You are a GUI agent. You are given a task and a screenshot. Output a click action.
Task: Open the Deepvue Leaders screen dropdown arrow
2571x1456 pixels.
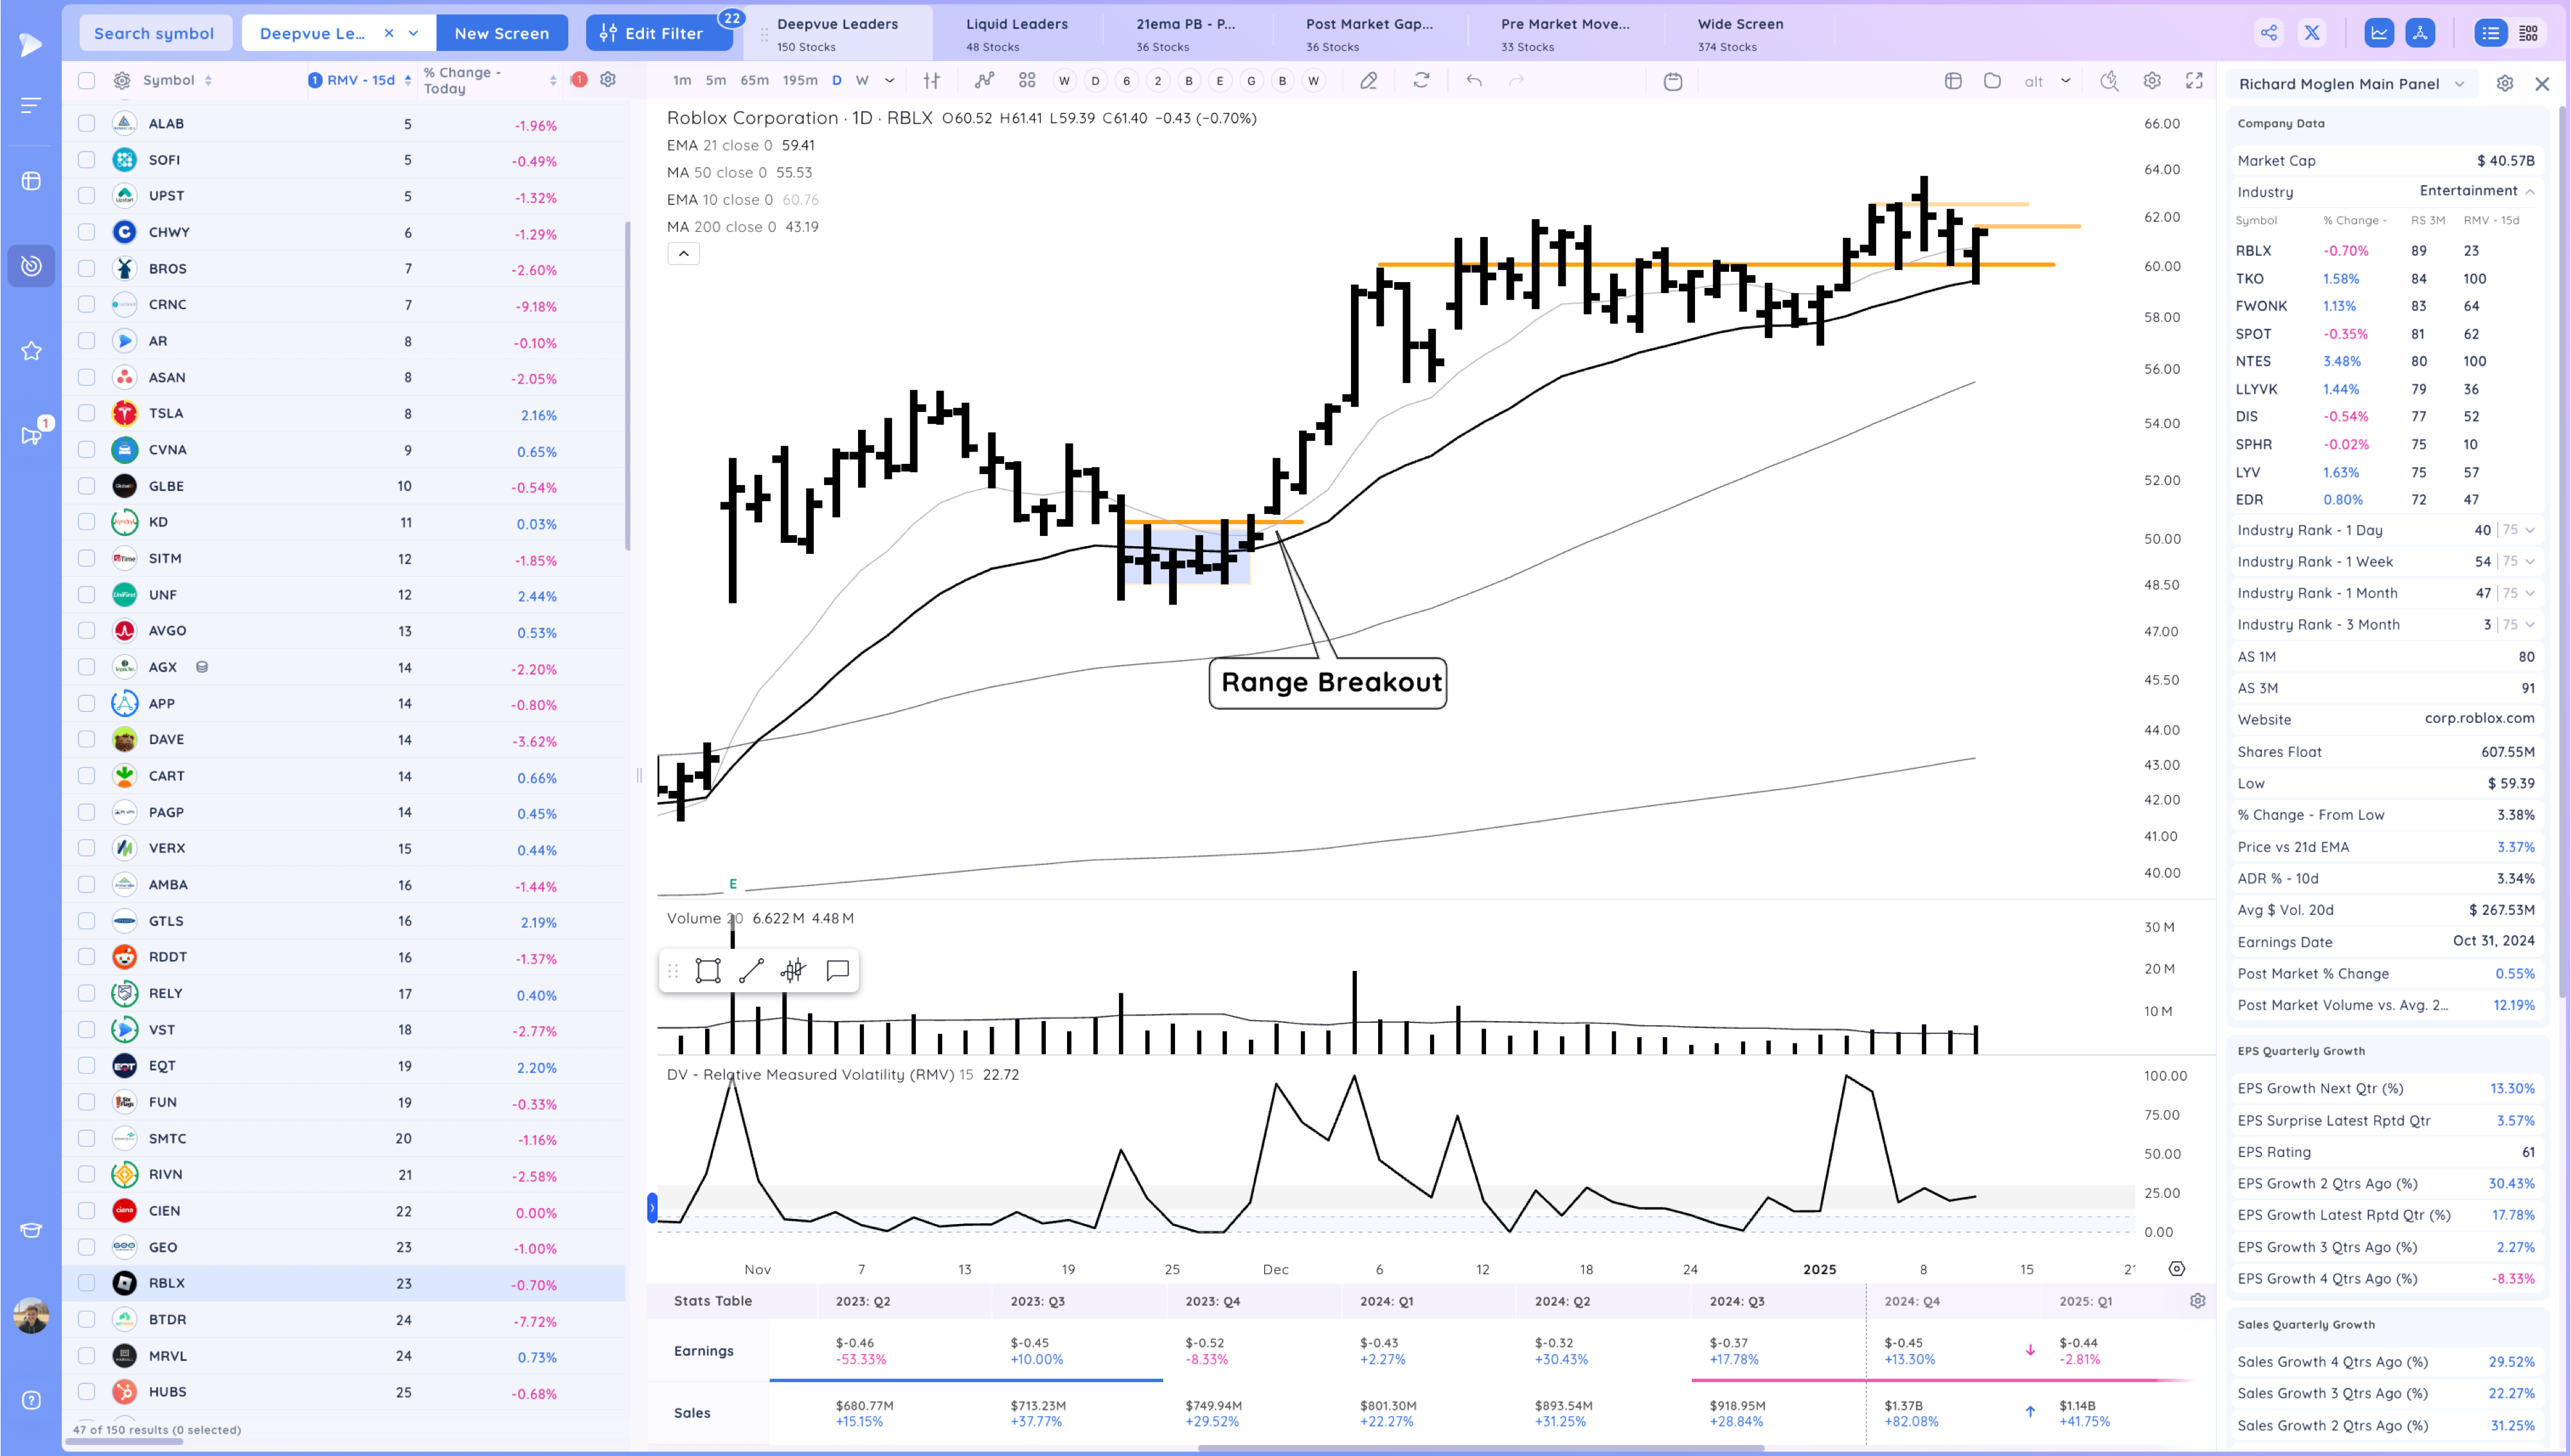414,33
